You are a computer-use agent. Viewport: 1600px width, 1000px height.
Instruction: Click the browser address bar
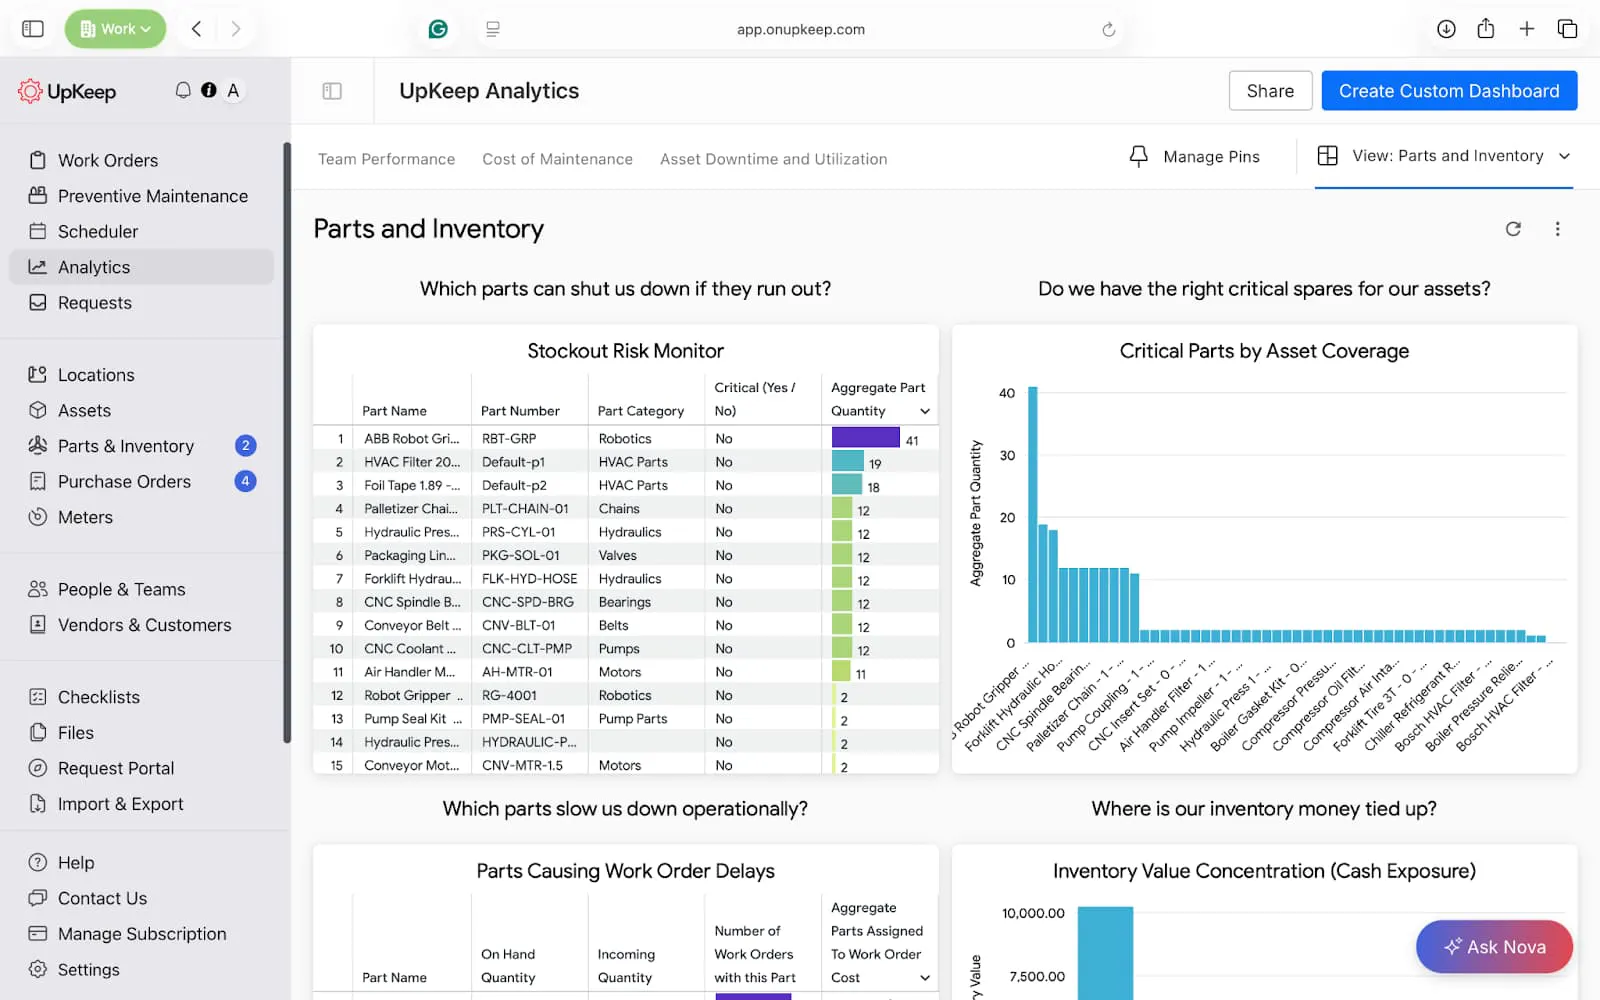pos(800,29)
